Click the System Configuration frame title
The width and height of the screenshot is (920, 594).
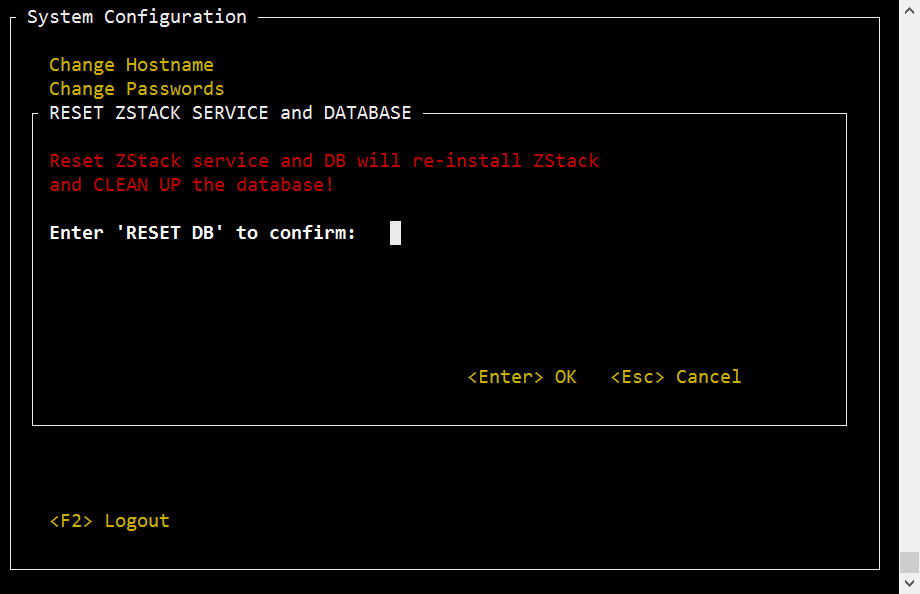click(x=137, y=17)
